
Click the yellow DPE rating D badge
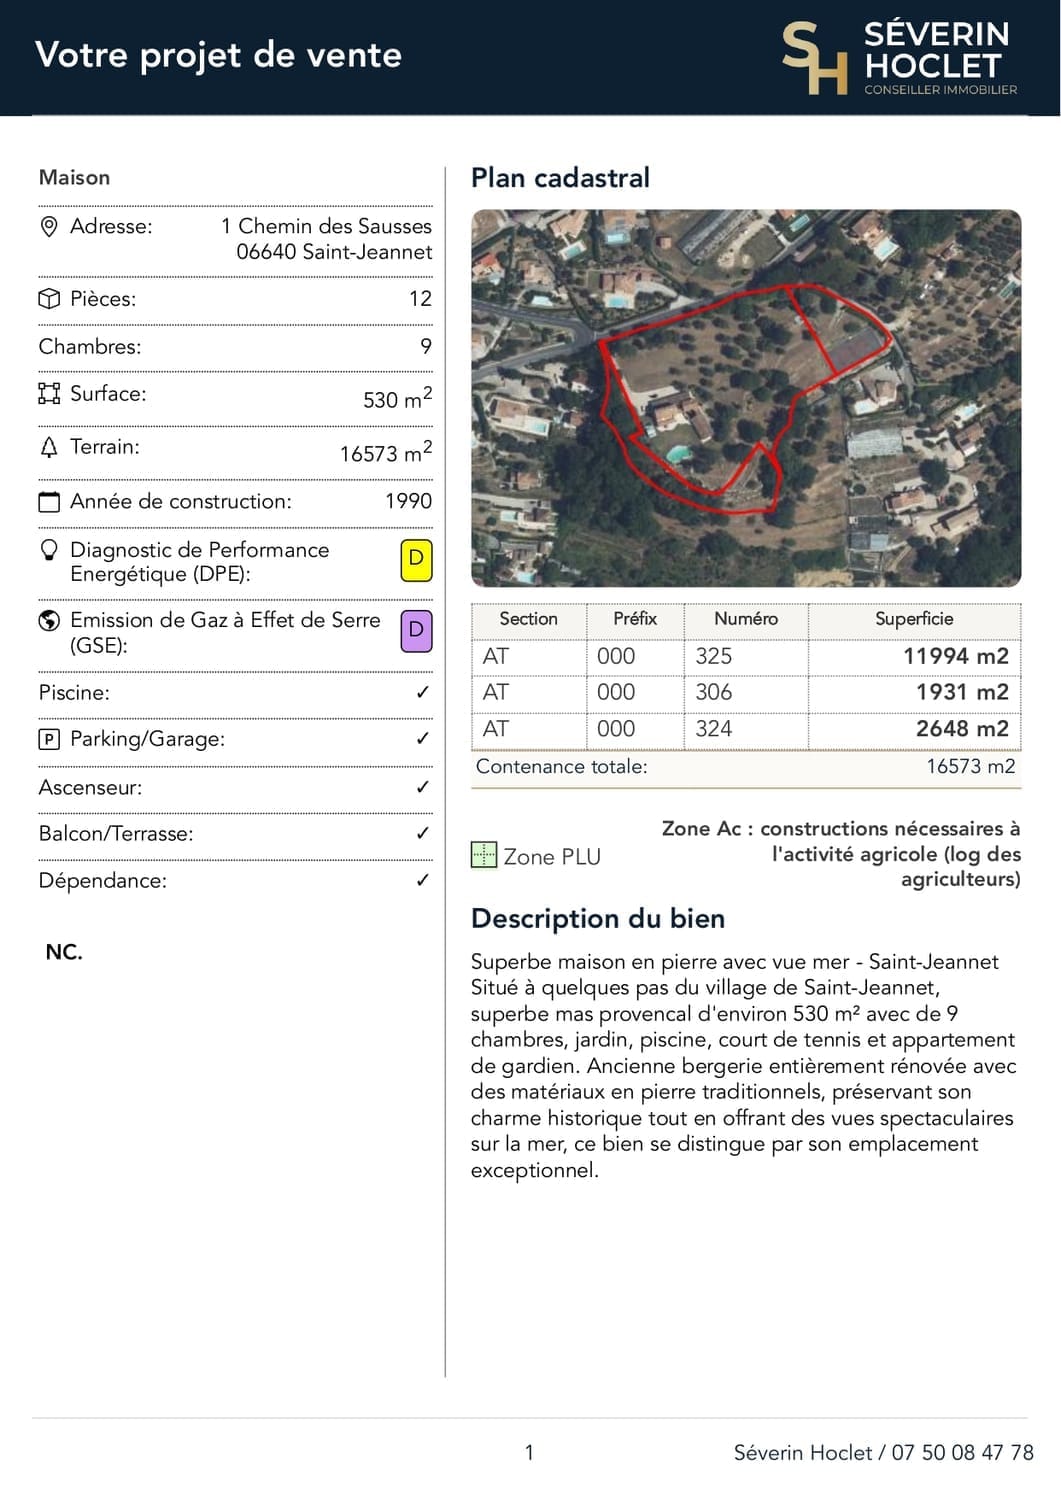pyautogui.click(x=416, y=560)
